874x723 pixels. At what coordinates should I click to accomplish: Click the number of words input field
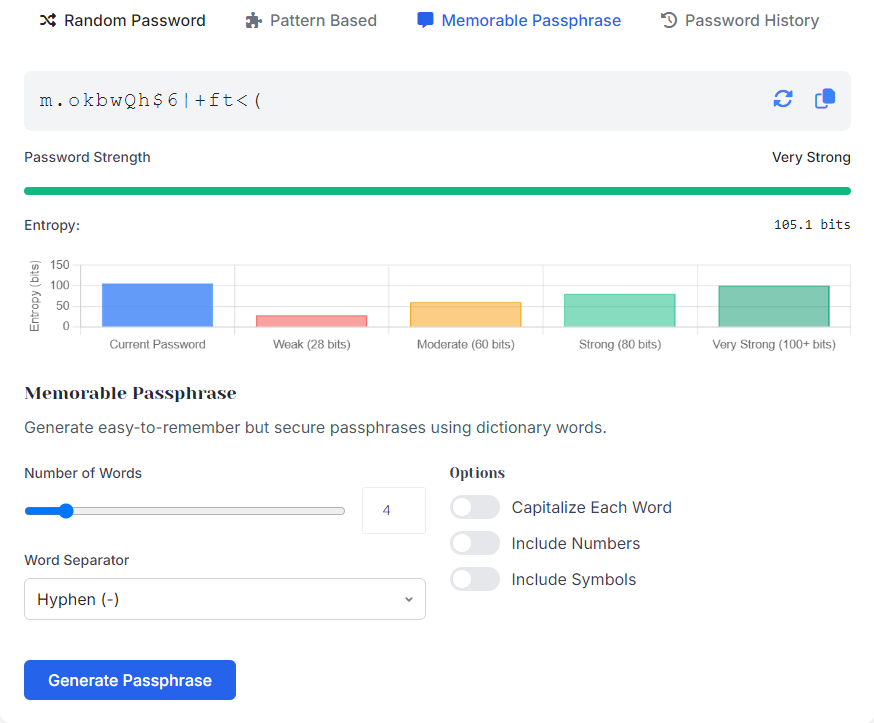click(394, 510)
